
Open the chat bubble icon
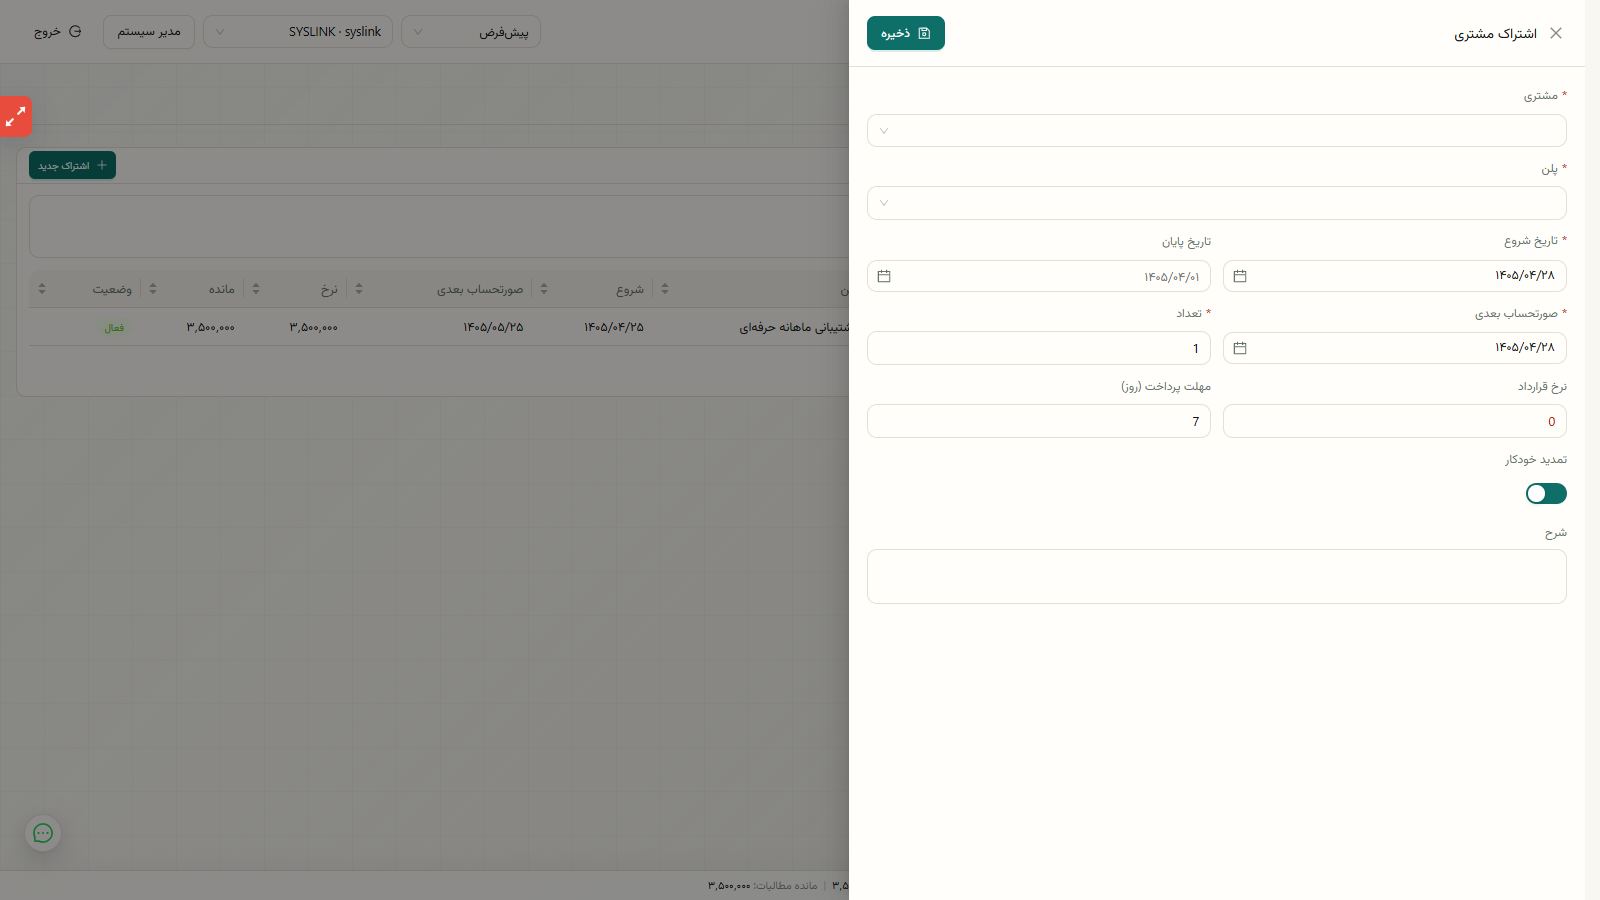click(43, 833)
